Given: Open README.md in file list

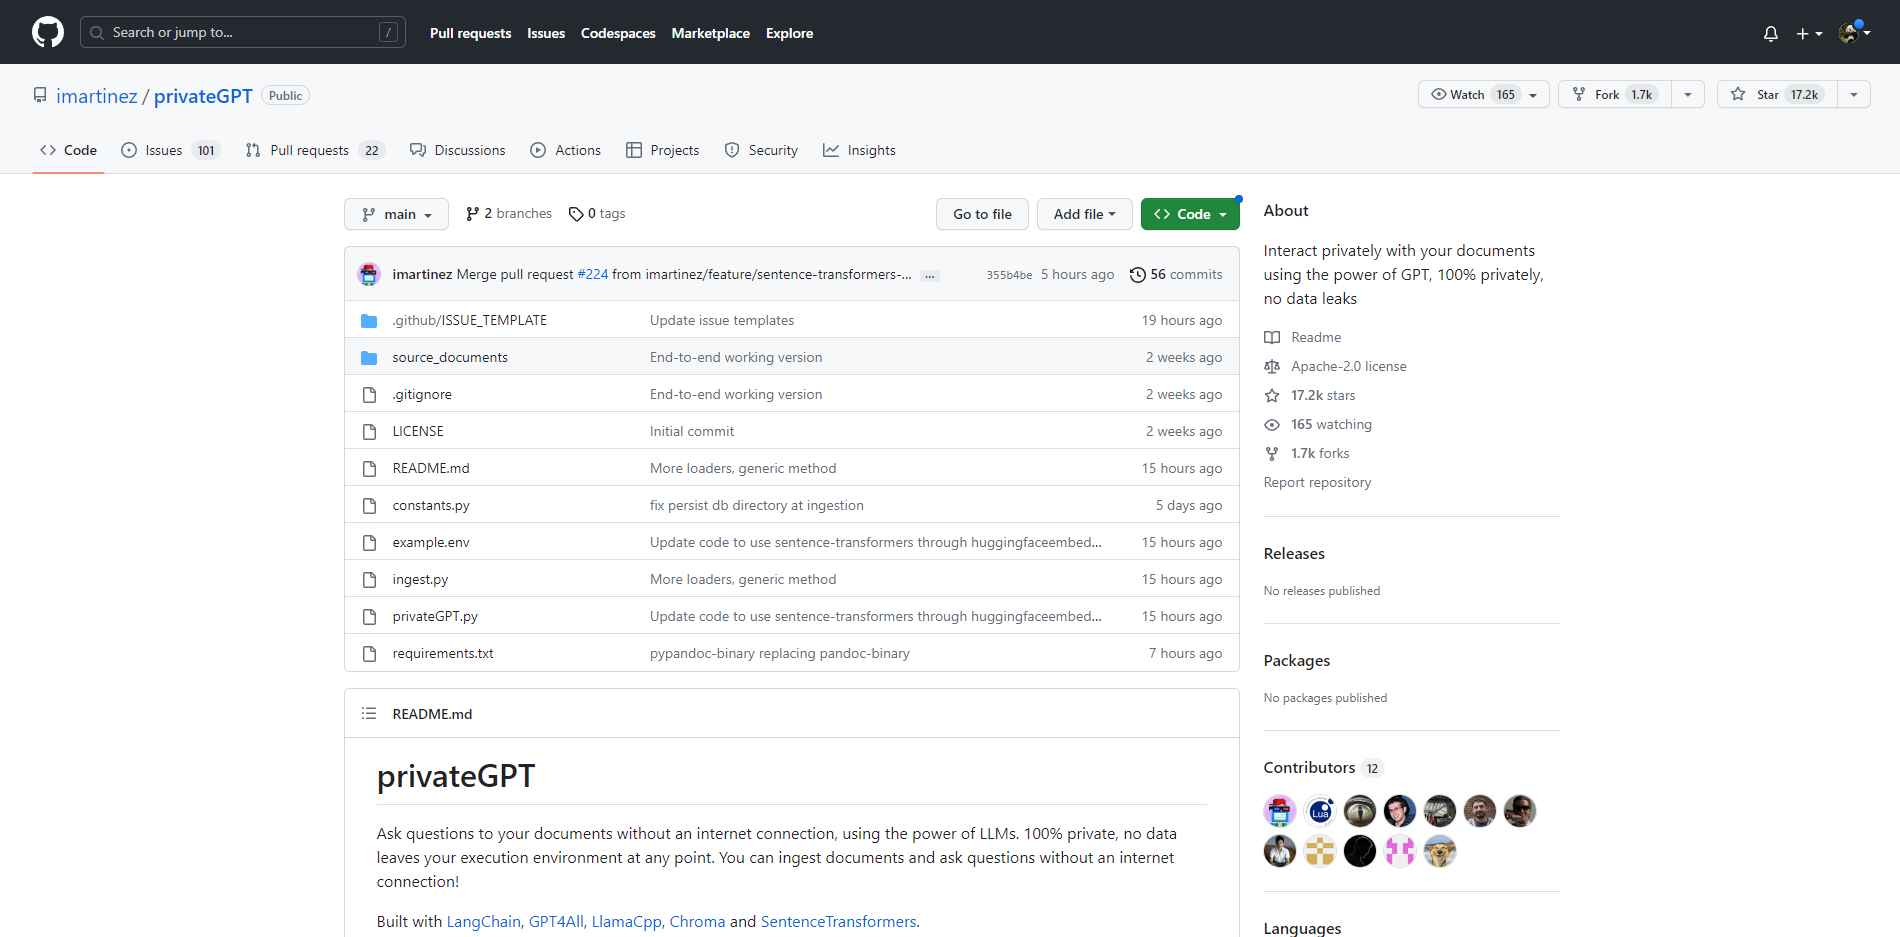Looking at the screenshot, I should click(x=431, y=468).
